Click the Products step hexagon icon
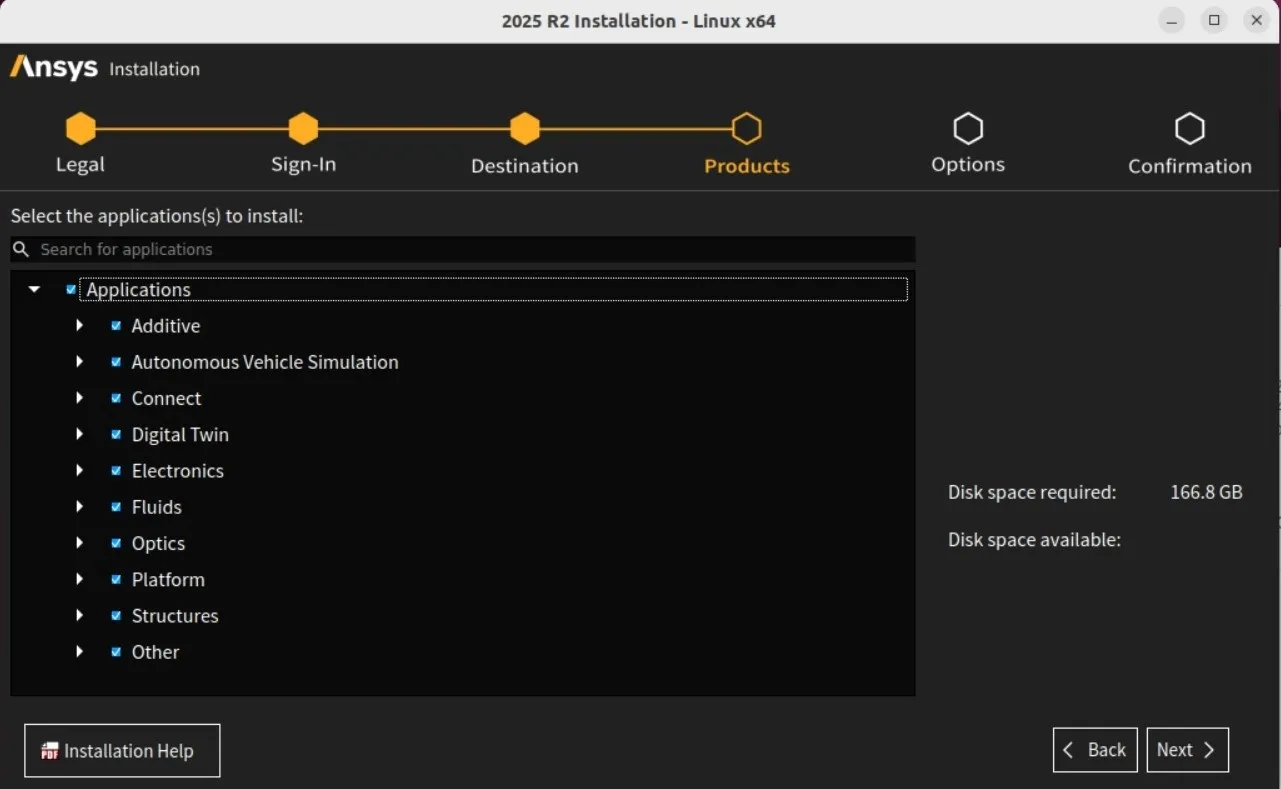 point(747,128)
